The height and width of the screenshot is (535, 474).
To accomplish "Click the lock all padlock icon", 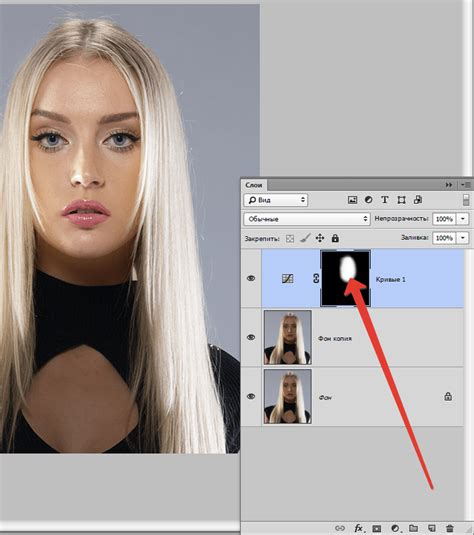I will (x=335, y=238).
